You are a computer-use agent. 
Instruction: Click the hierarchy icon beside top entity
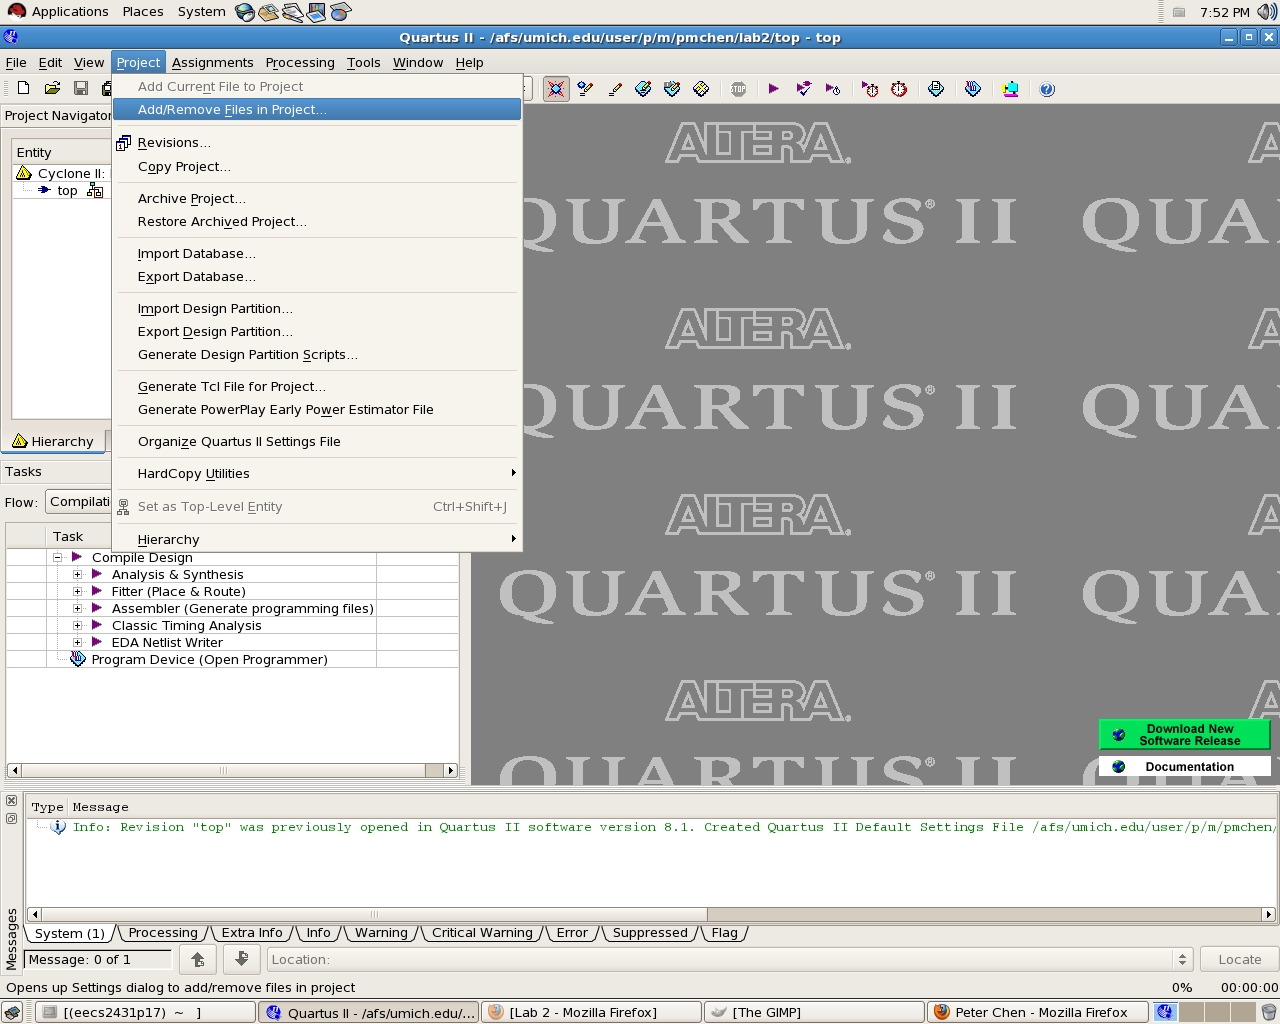(x=95, y=190)
